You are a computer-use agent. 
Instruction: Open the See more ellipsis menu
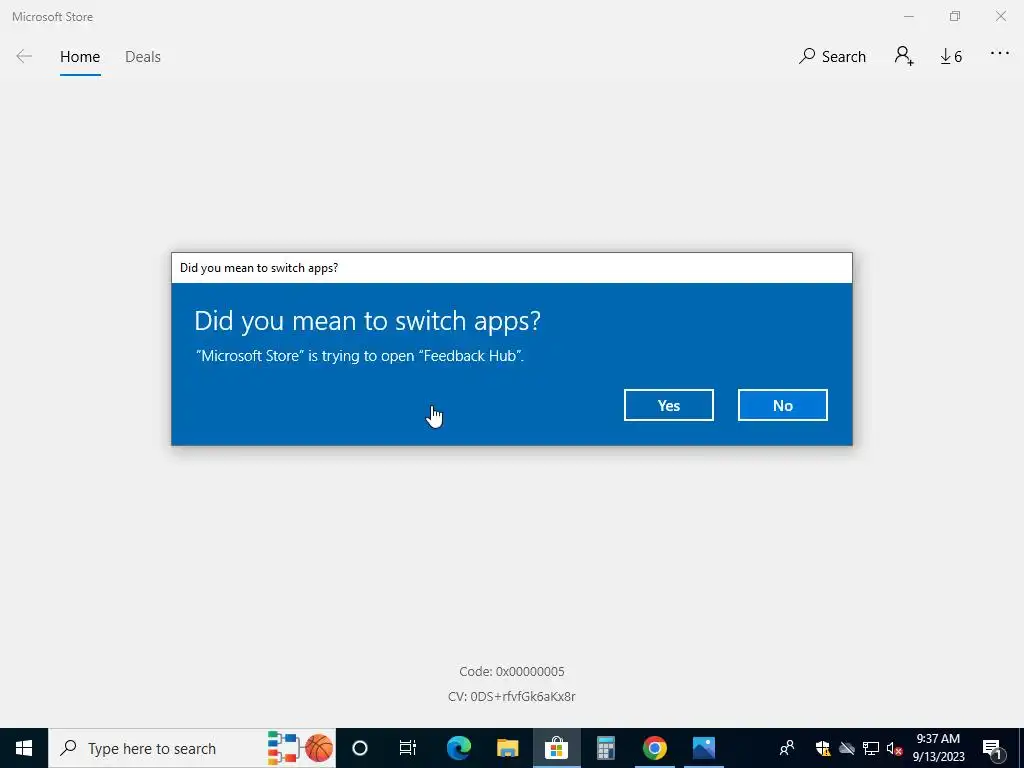[1000, 54]
